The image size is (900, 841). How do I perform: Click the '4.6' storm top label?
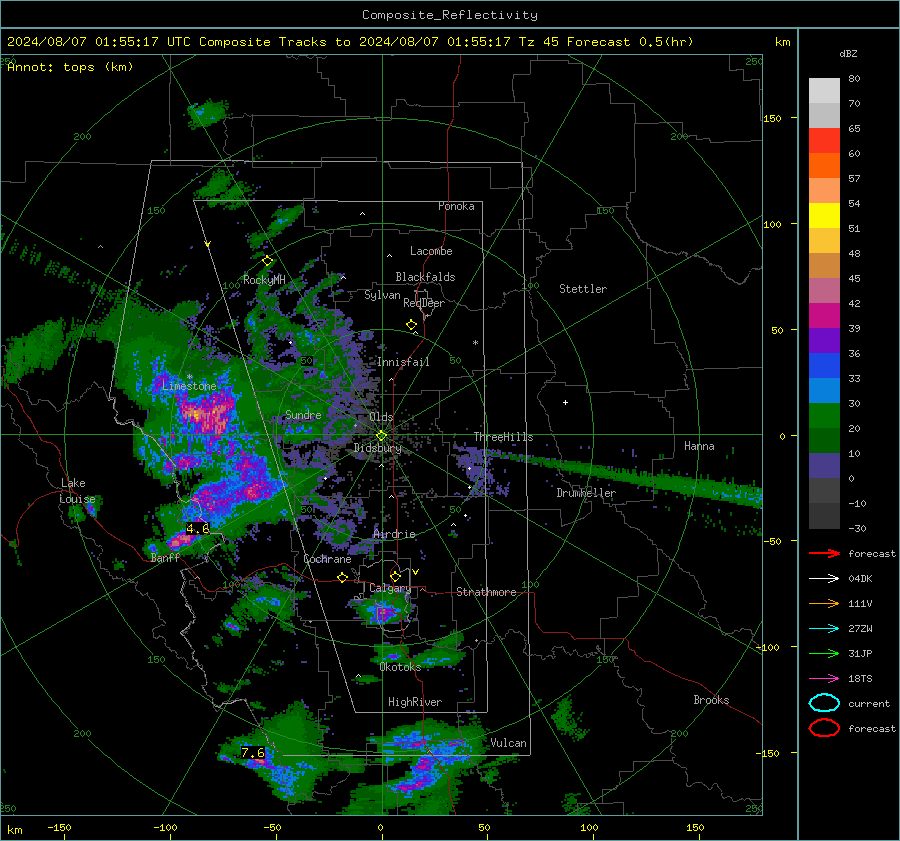coord(197,528)
